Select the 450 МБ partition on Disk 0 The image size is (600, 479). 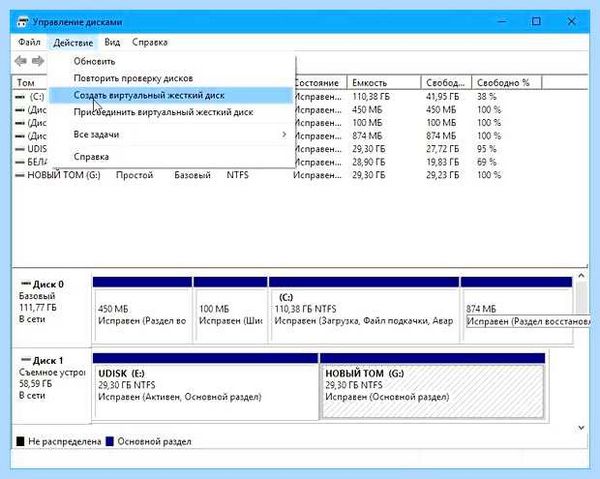coord(143,310)
